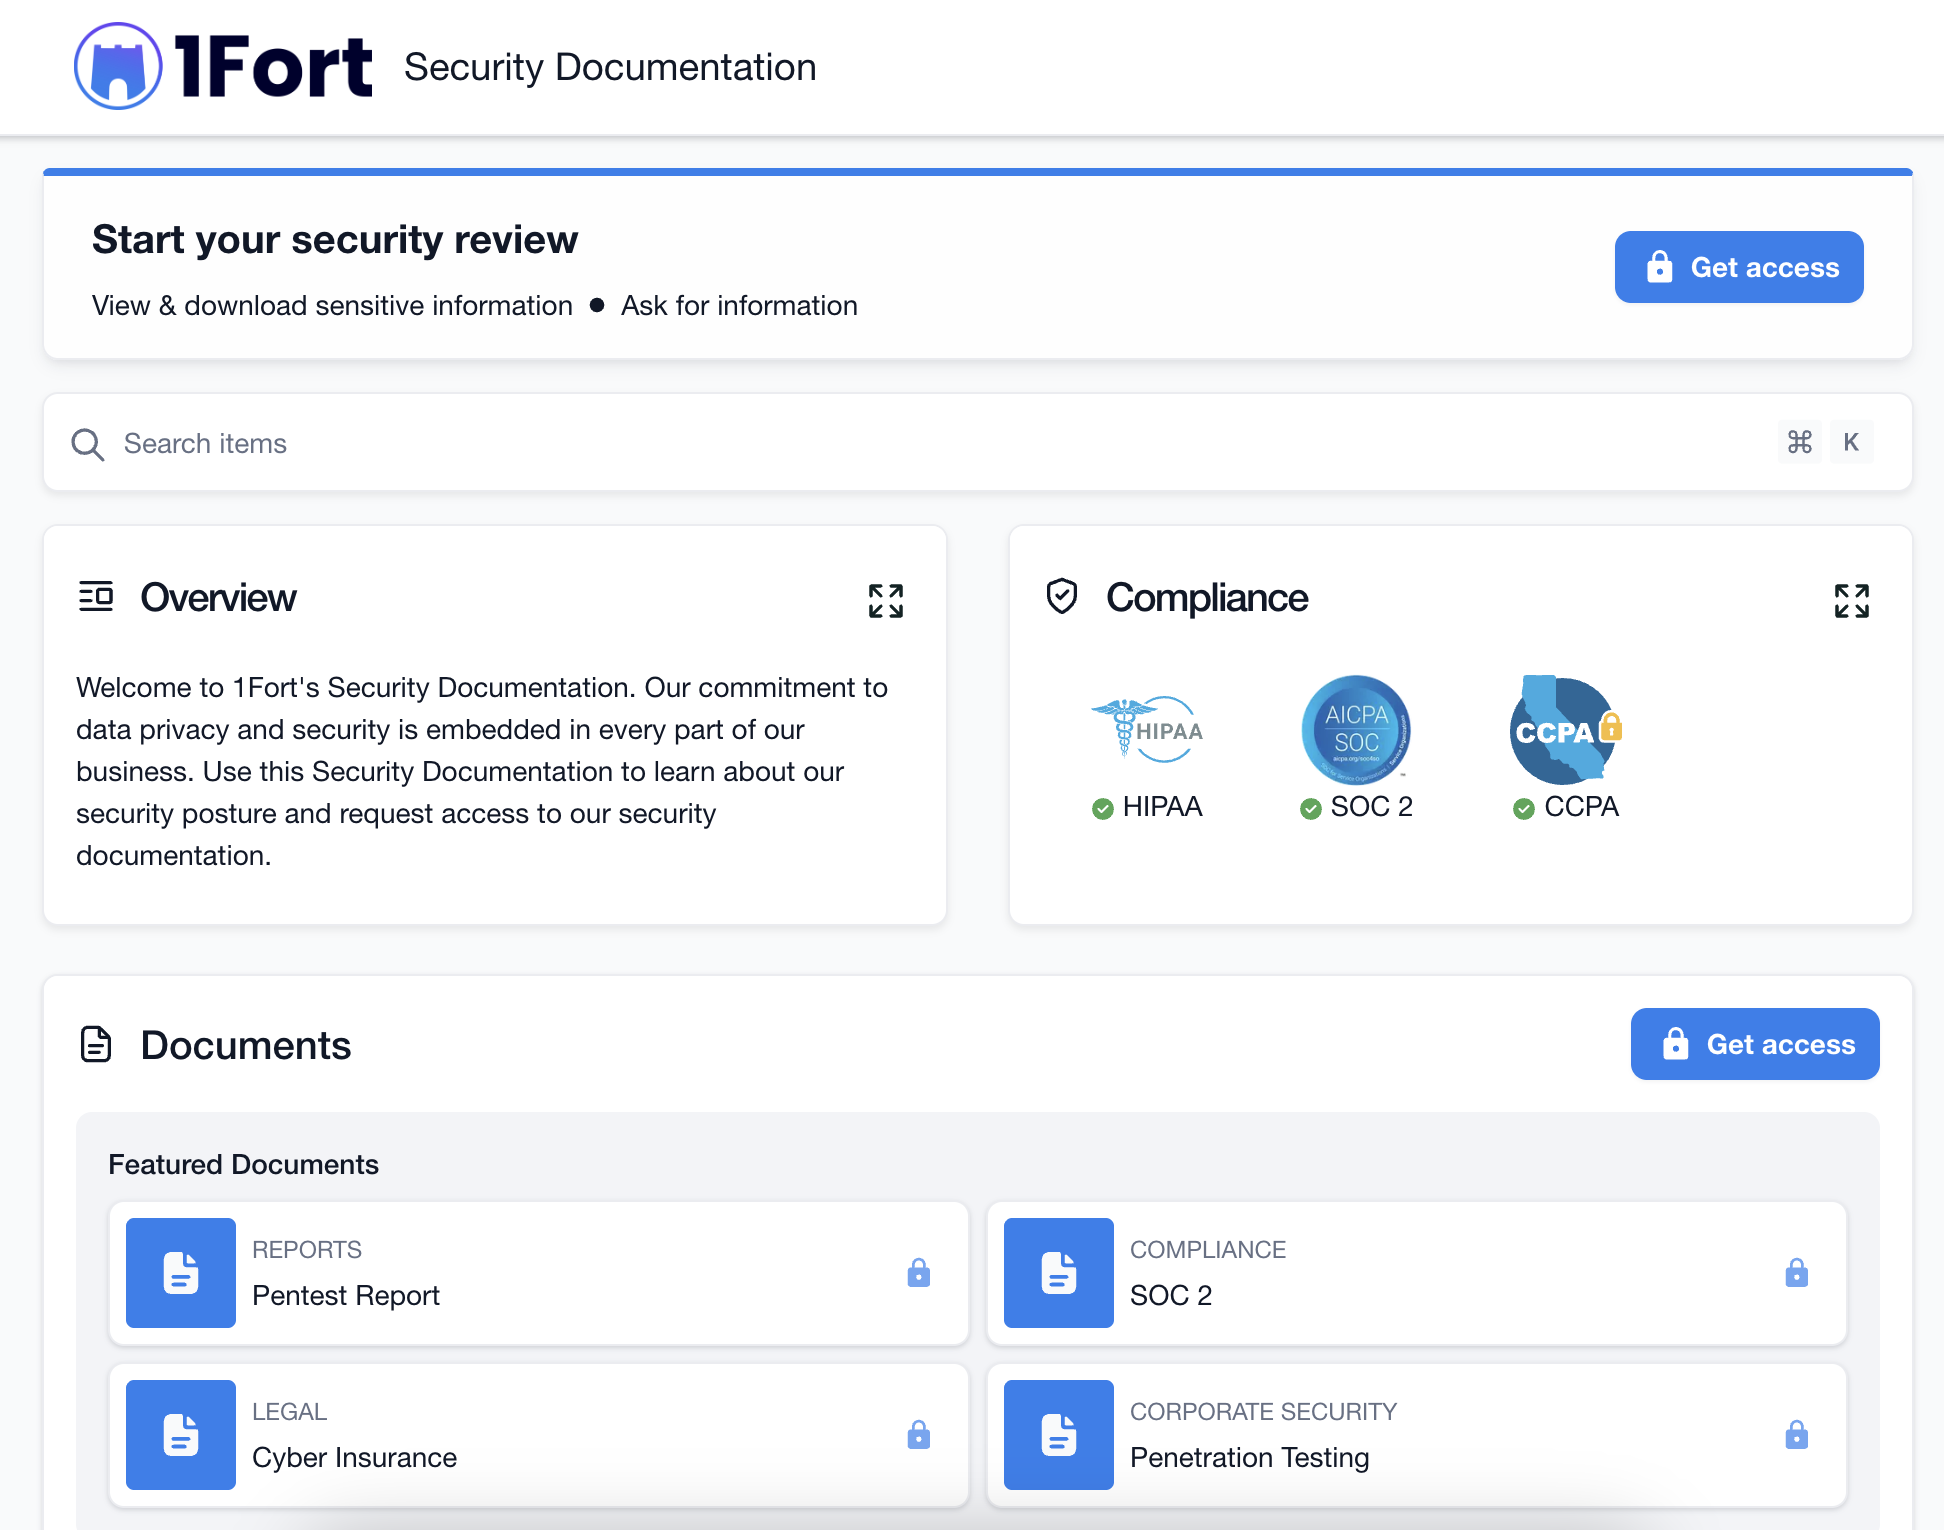Click the View & download sensitive information text

point(332,305)
